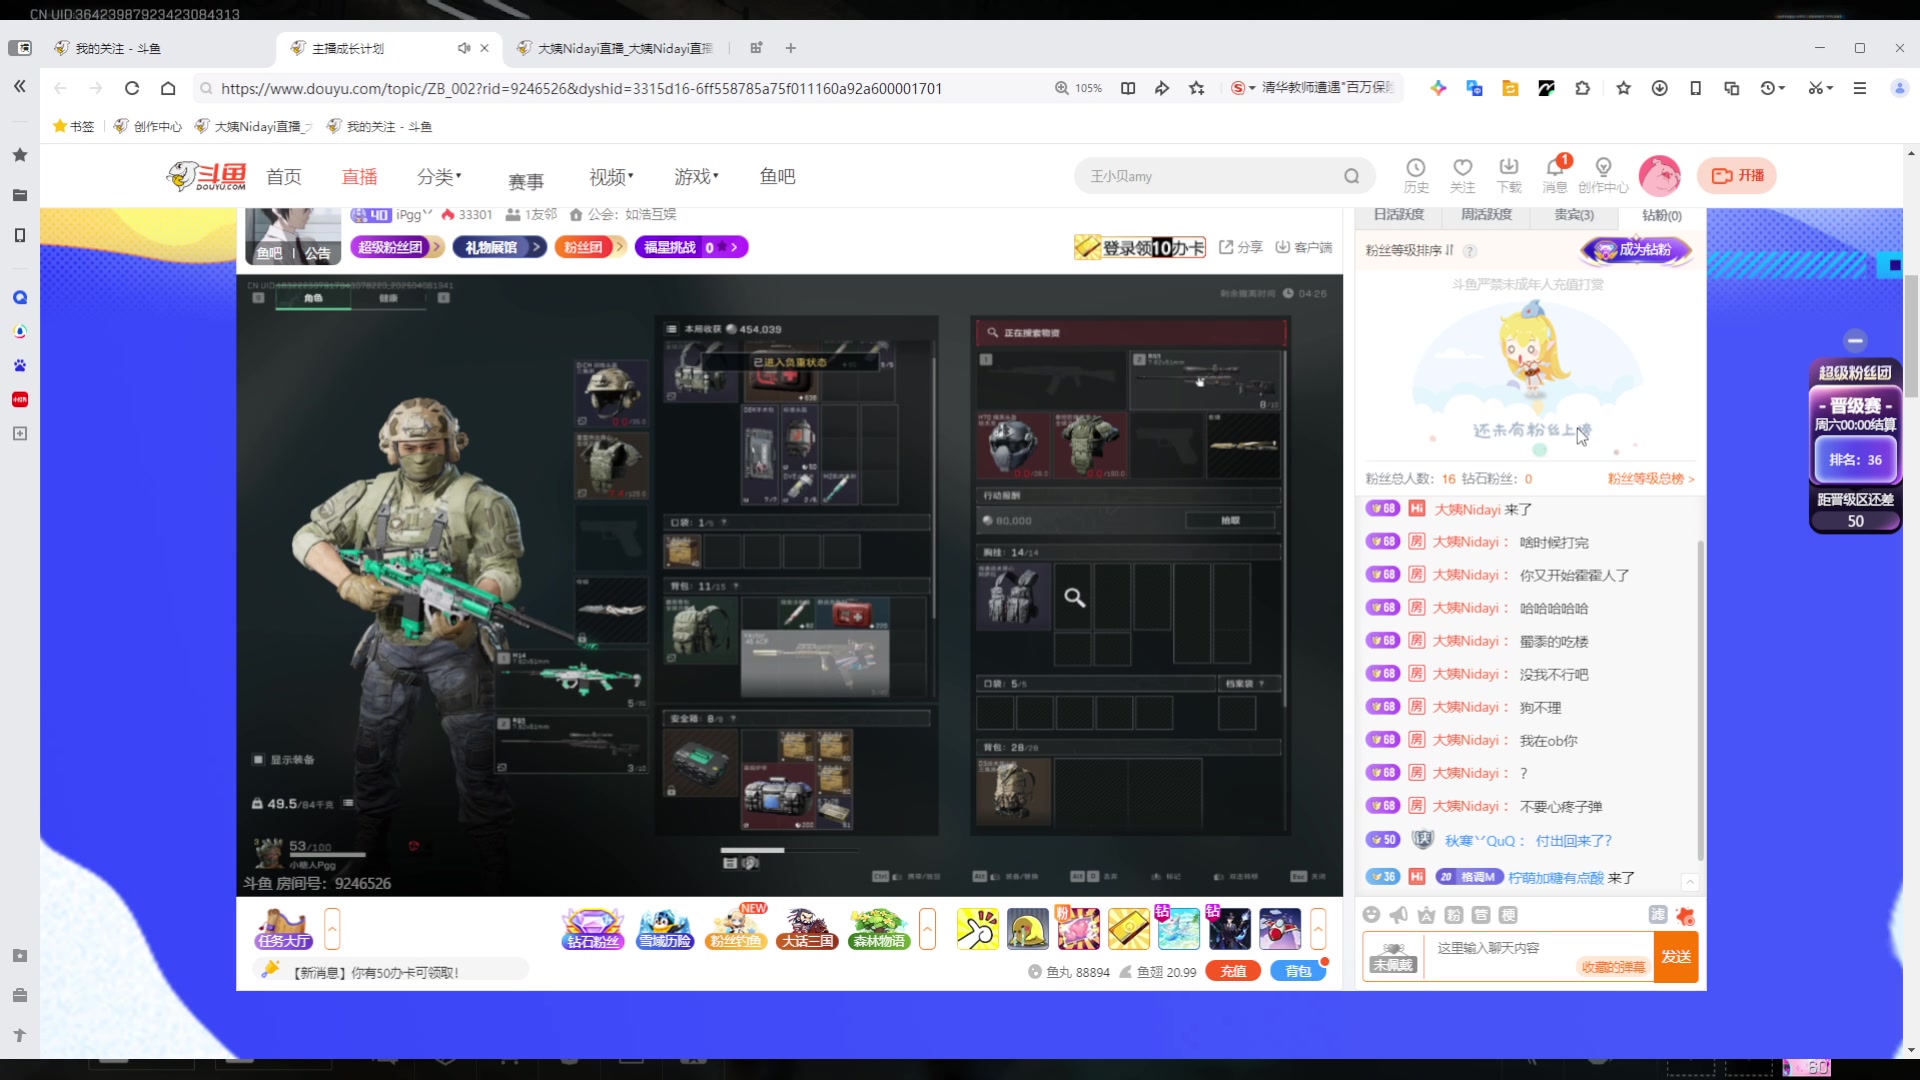Open the 滤 chat filter icon
This screenshot has width=1920, height=1080.
click(1657, 915)
